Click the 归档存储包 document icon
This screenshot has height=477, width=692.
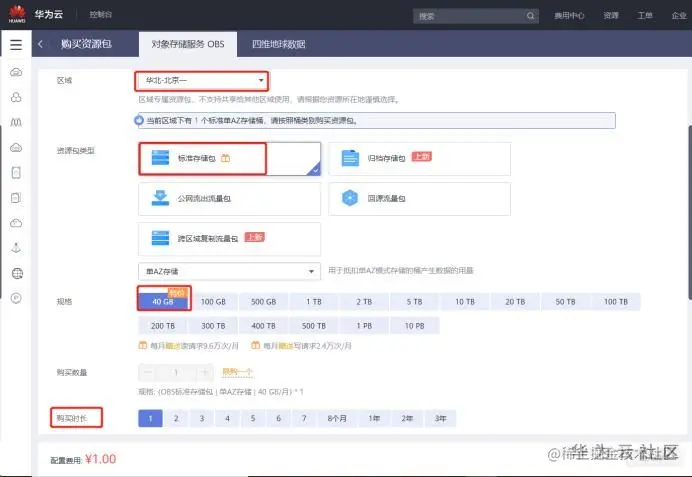pos(350,158)
